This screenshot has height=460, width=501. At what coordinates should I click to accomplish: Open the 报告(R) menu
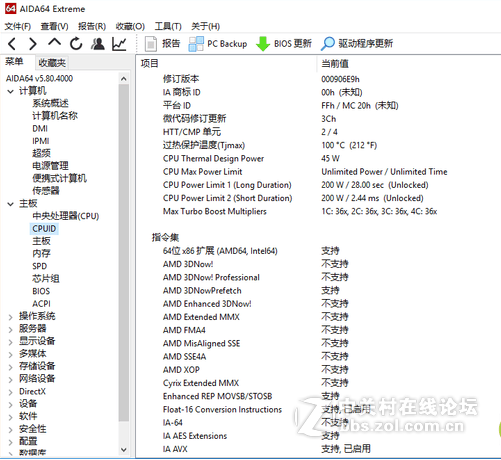click(x=92, y=26)
